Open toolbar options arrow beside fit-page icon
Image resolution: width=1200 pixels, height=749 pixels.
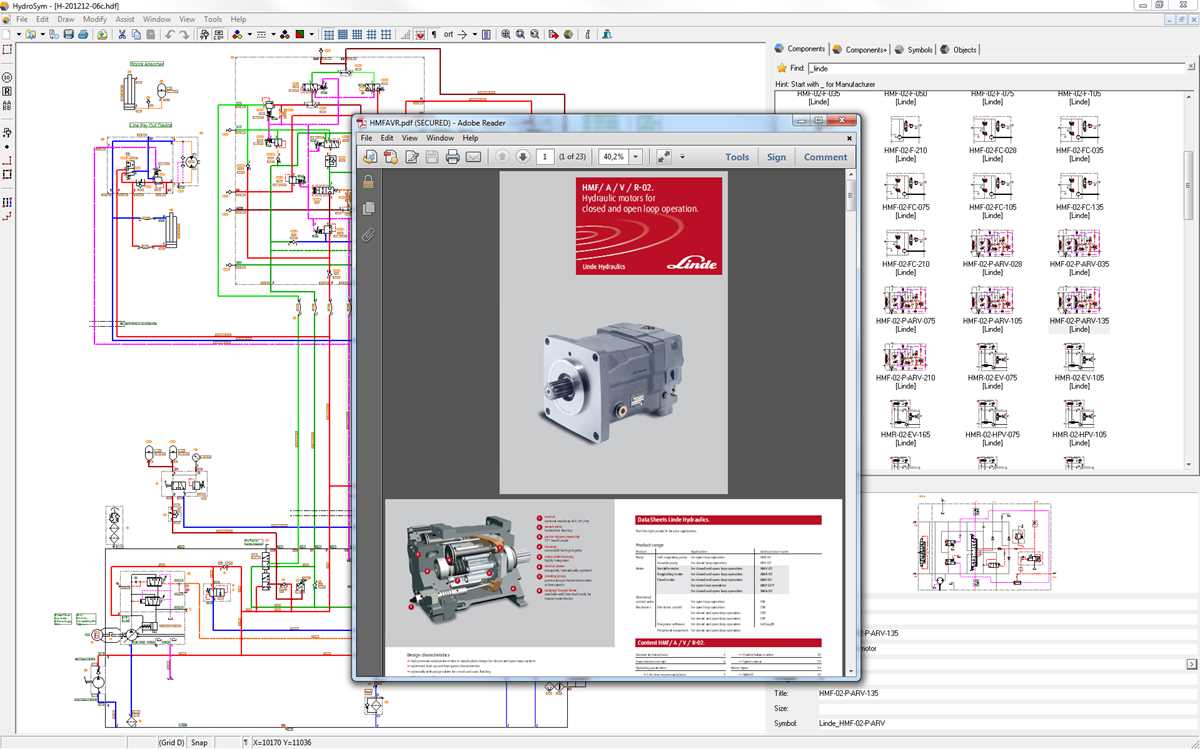pyautogui.click(x=683, y=157)
